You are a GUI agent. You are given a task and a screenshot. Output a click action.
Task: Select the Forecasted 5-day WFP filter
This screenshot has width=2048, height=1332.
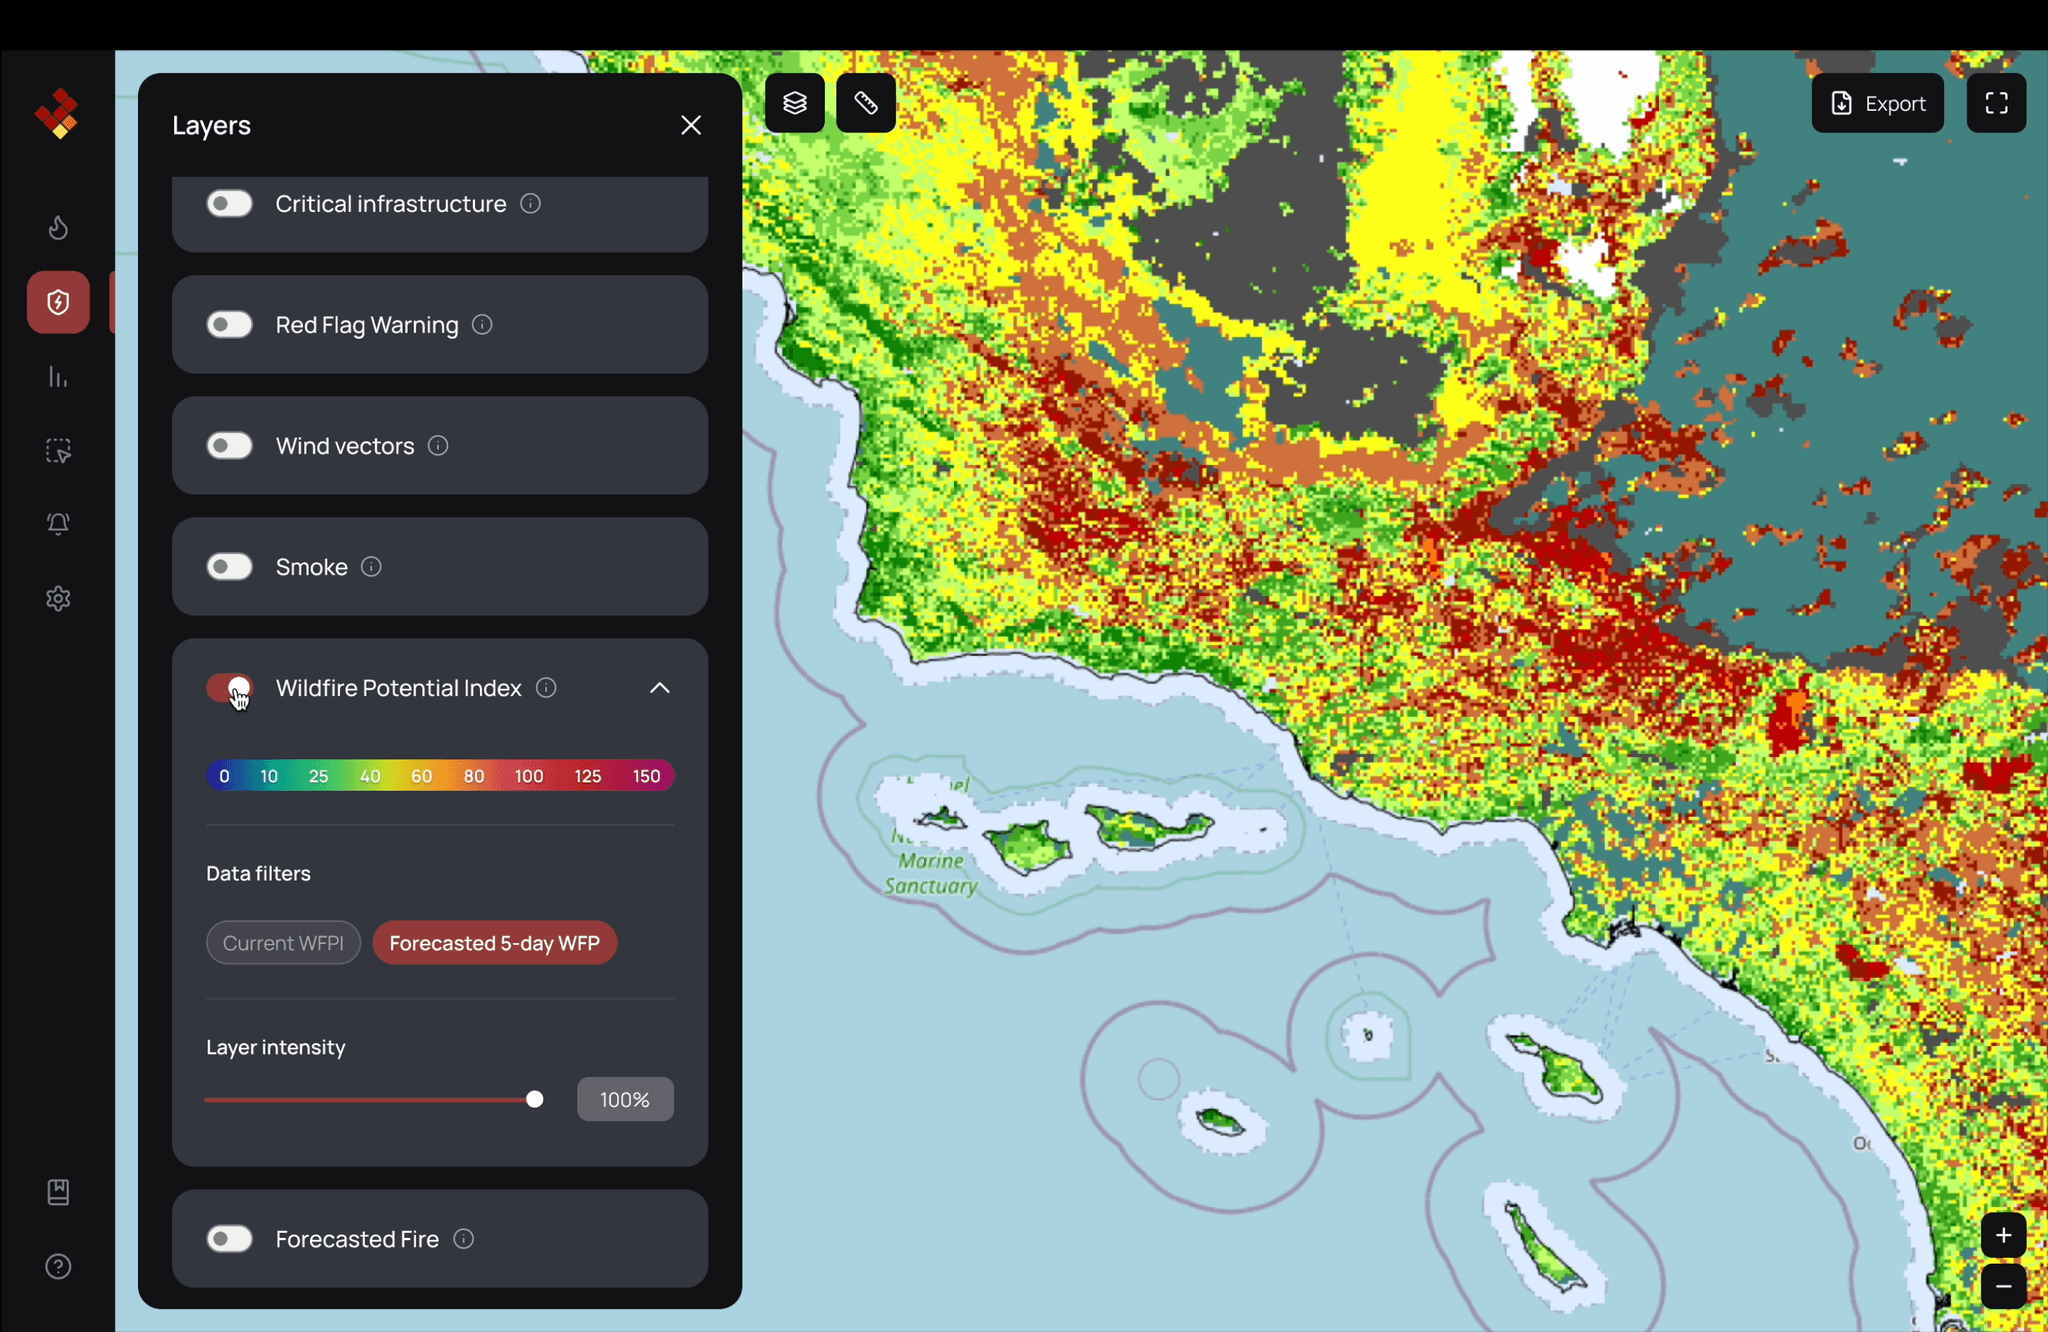click(x=494, y=942)
